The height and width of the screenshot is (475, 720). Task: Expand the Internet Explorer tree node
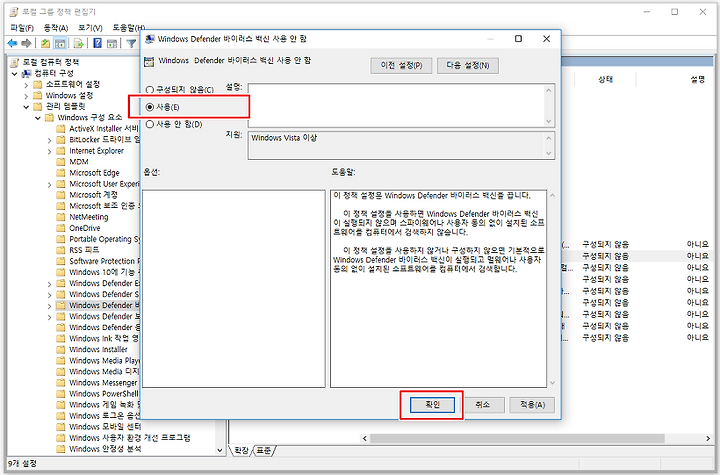coord(49,151)
